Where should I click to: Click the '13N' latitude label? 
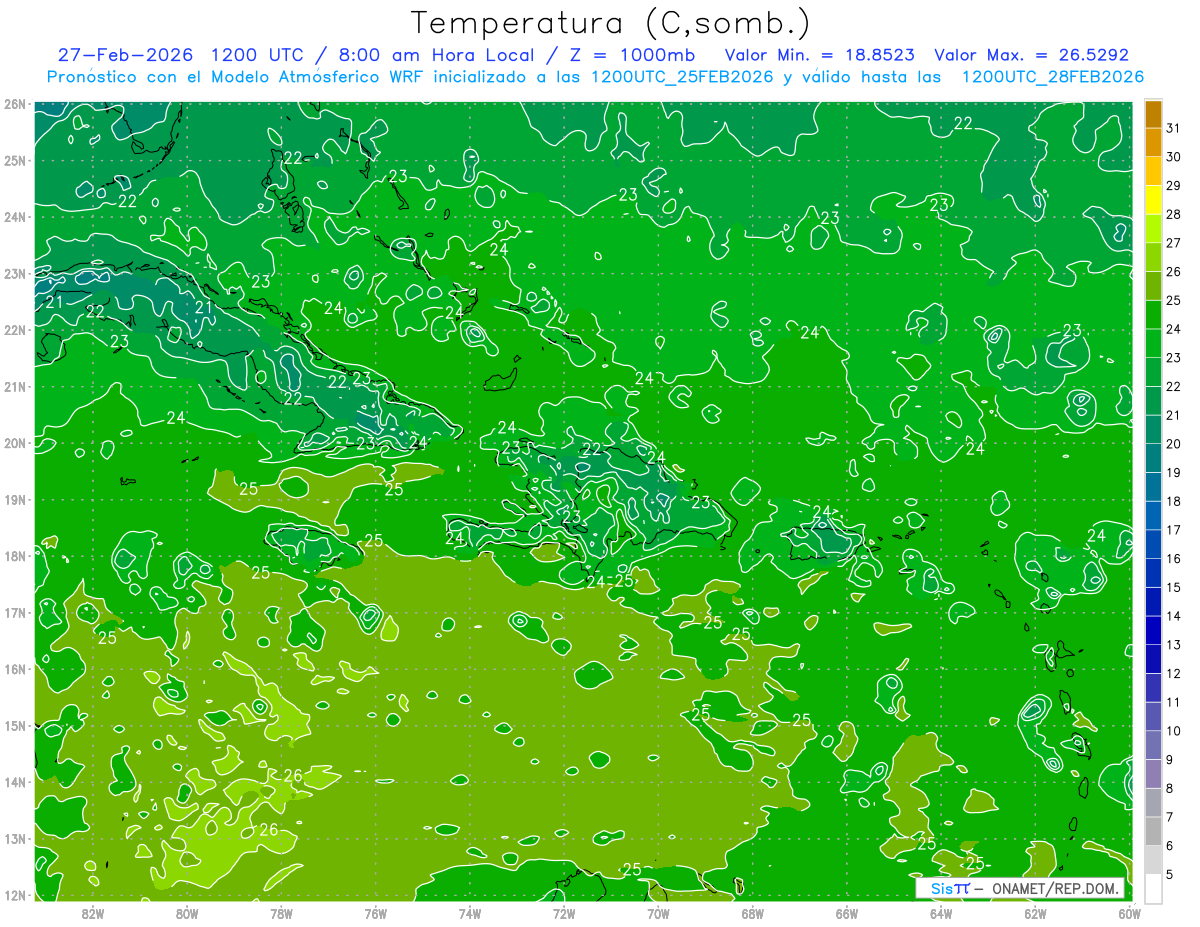pos(14,839)
